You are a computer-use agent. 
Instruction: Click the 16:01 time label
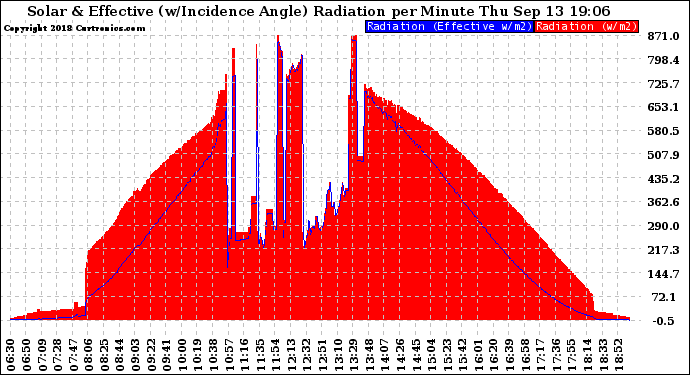tap(478, 355)
